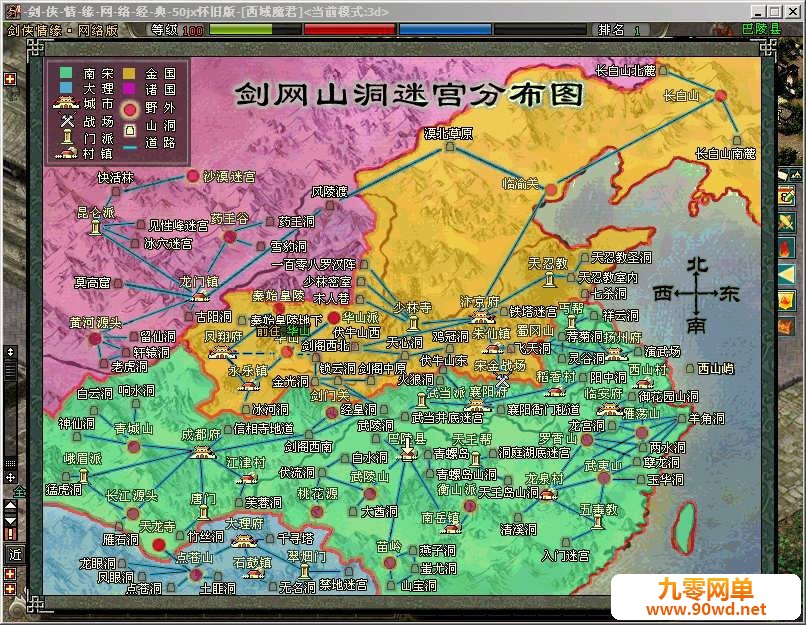Click the 一百零八罗汉阵 map label
The image size is (806, 625).
[x=314, y=265]
